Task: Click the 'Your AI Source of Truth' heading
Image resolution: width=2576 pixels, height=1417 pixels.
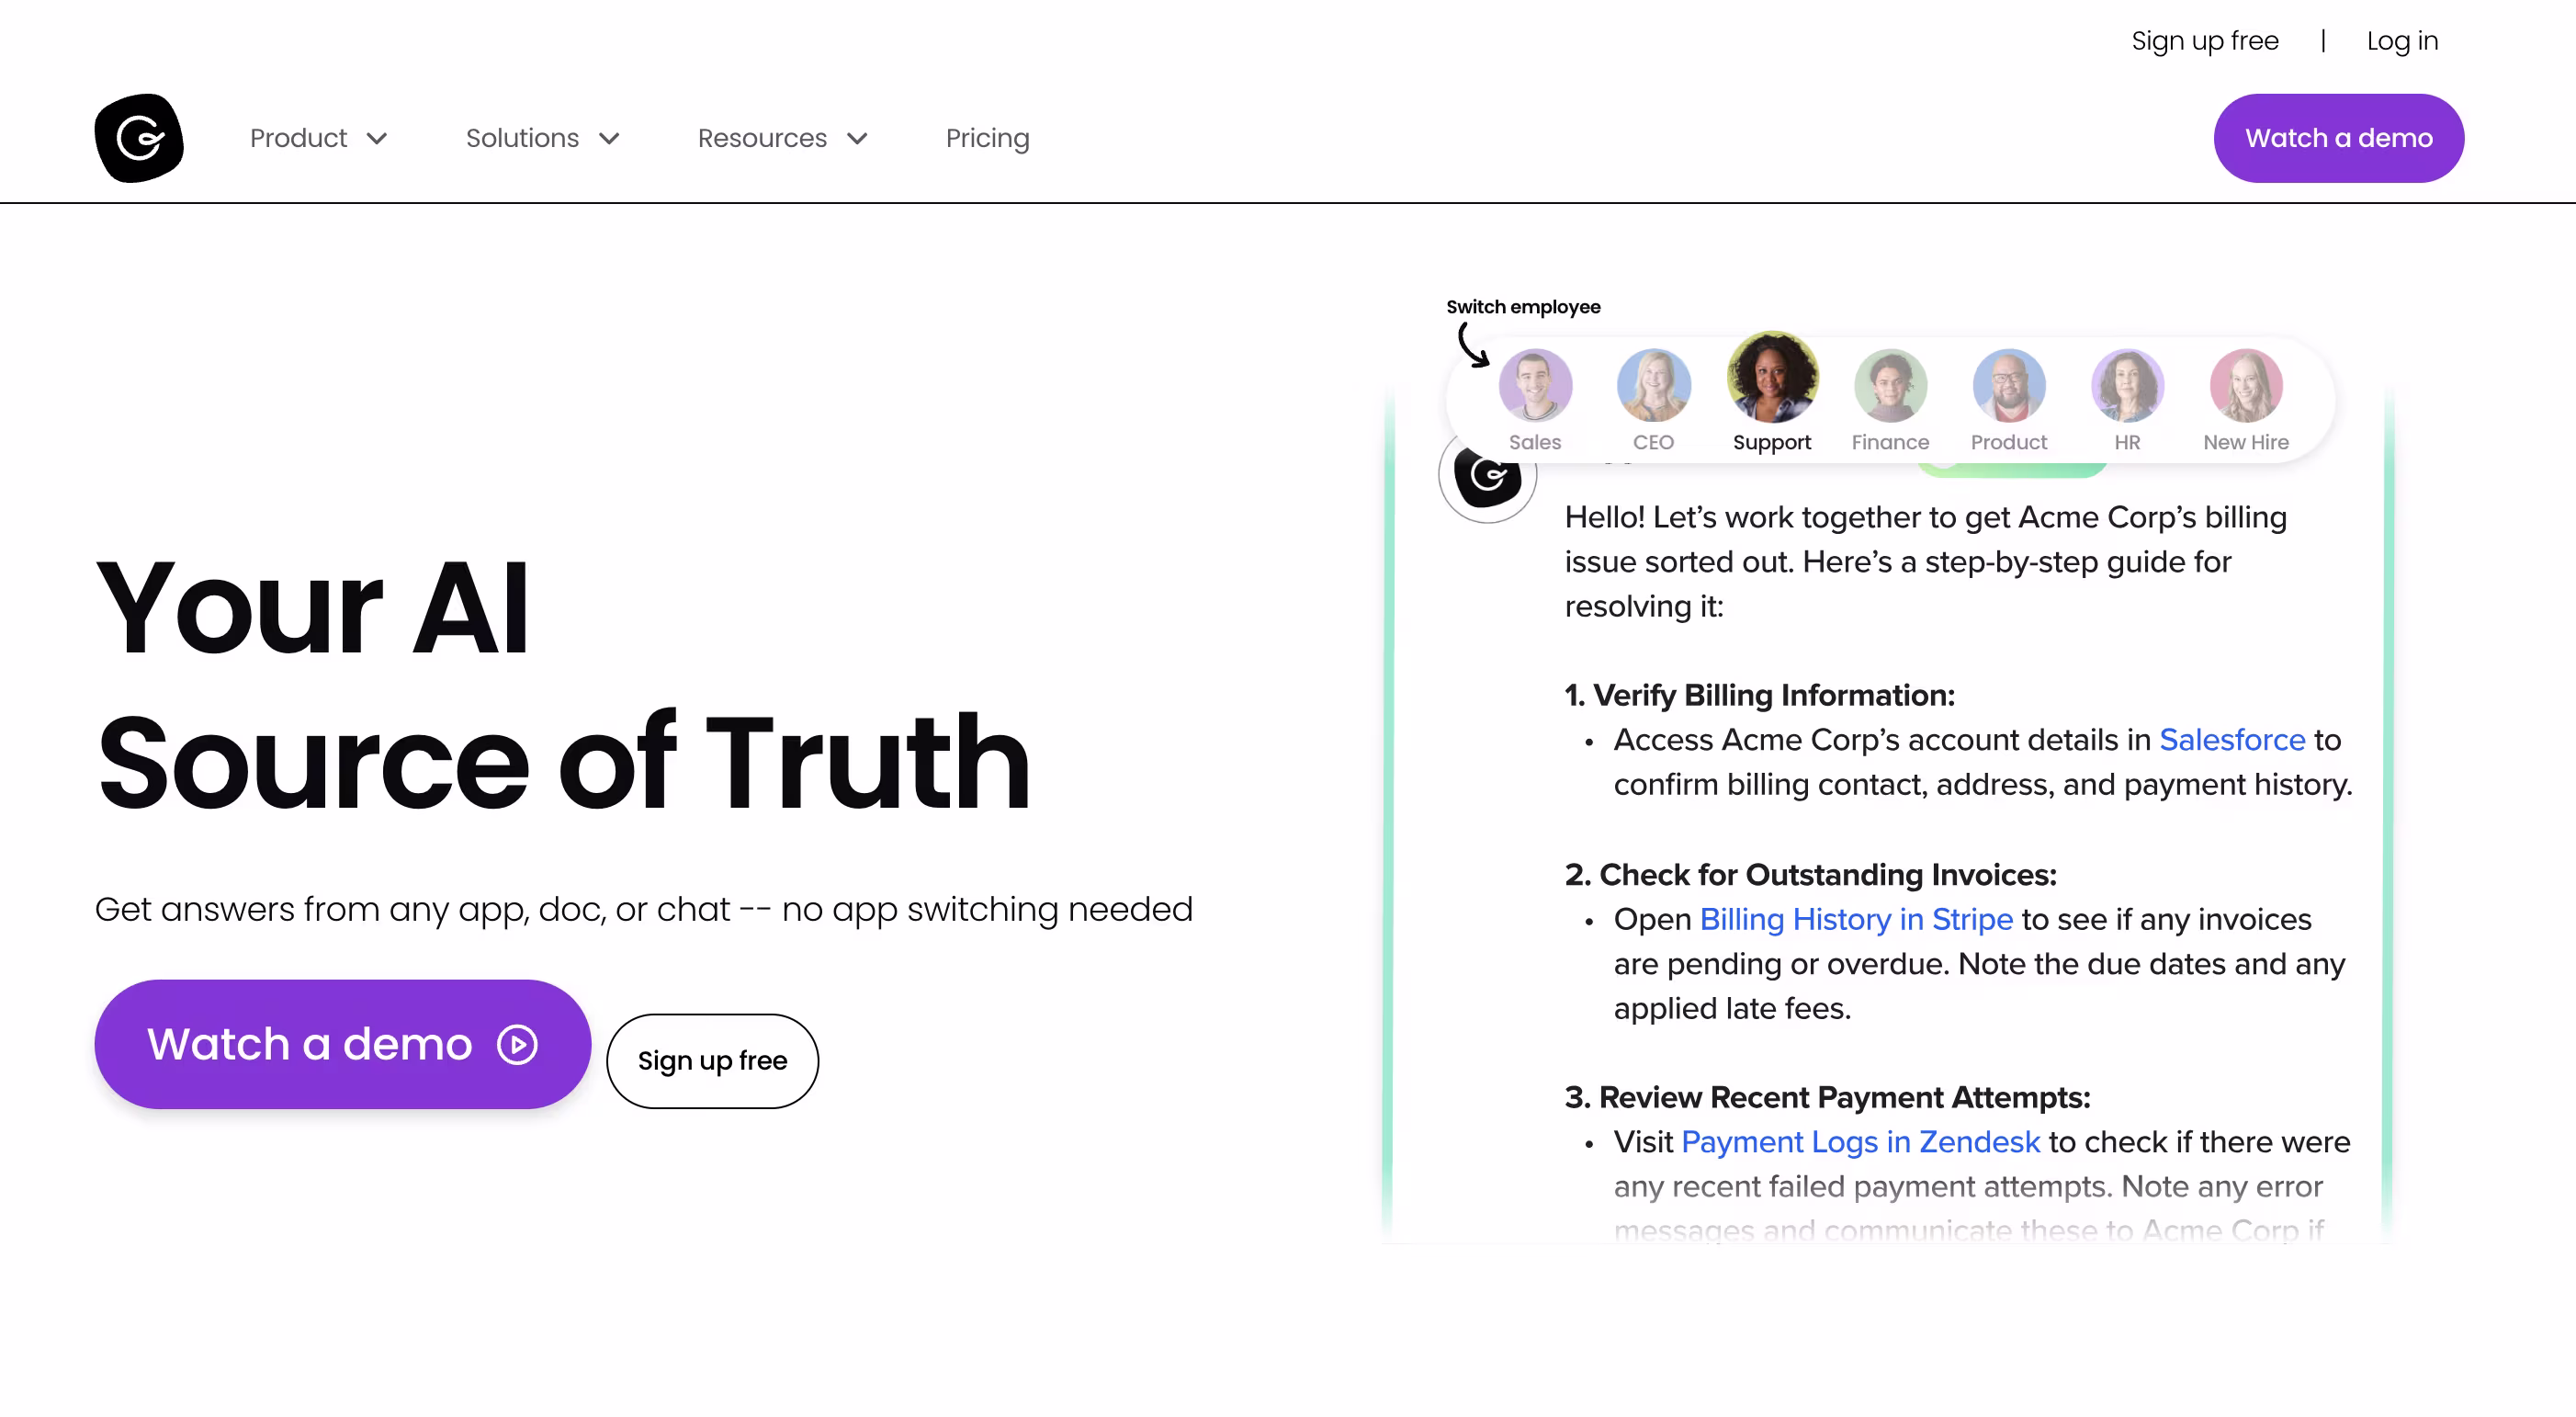Action: 563,685
